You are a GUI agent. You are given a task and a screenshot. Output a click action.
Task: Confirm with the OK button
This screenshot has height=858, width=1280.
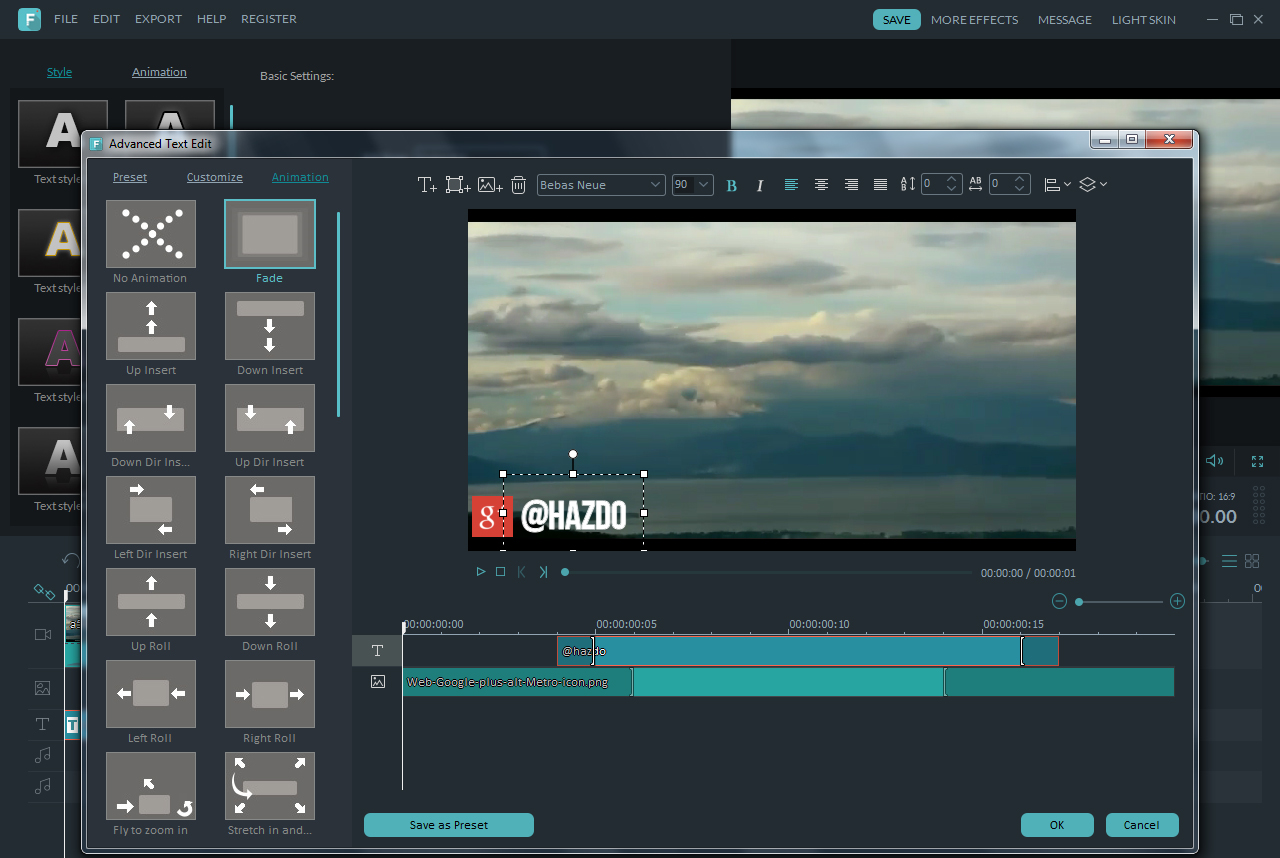[x=1057, y=825]
